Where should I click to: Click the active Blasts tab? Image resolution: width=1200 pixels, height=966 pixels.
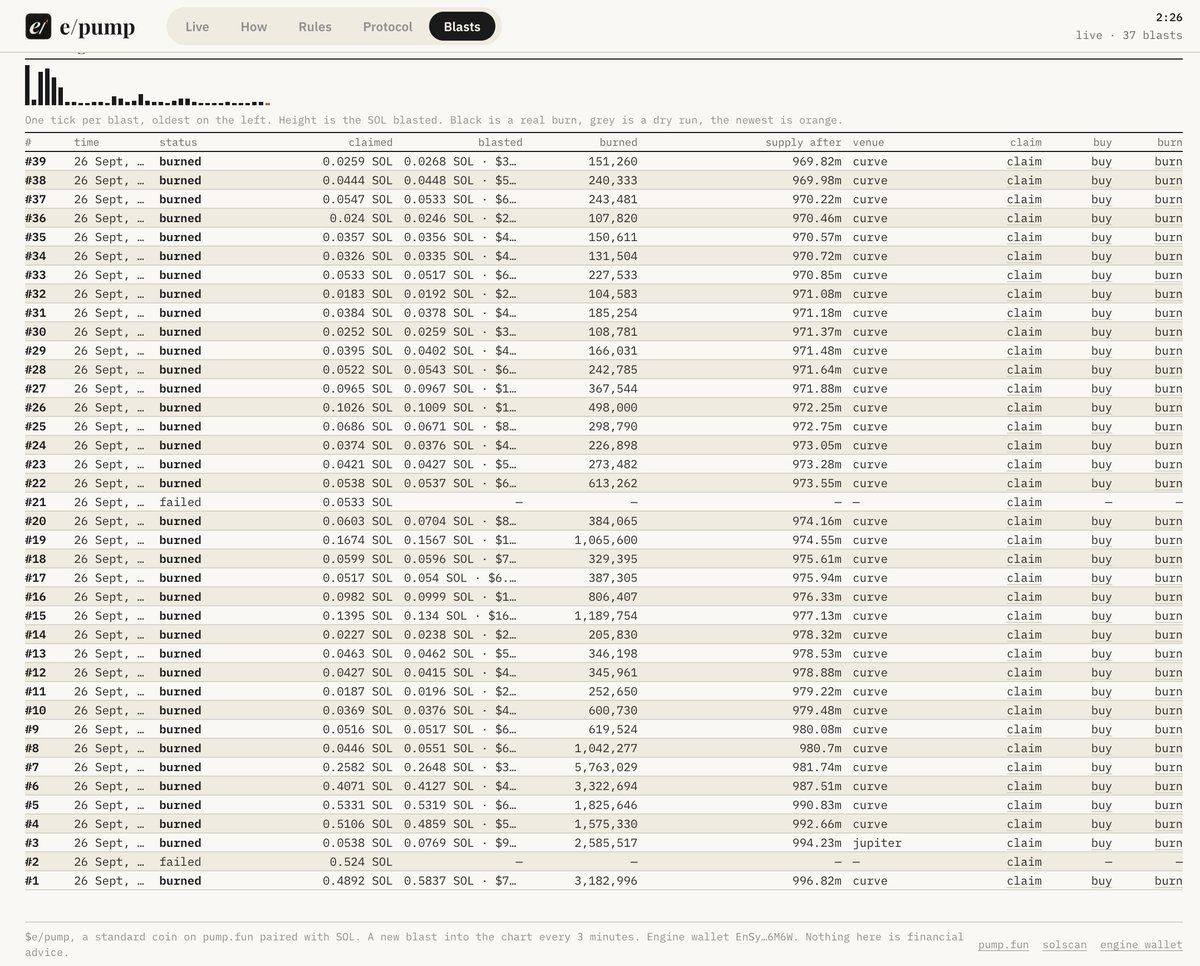click(x=462, y=26)
